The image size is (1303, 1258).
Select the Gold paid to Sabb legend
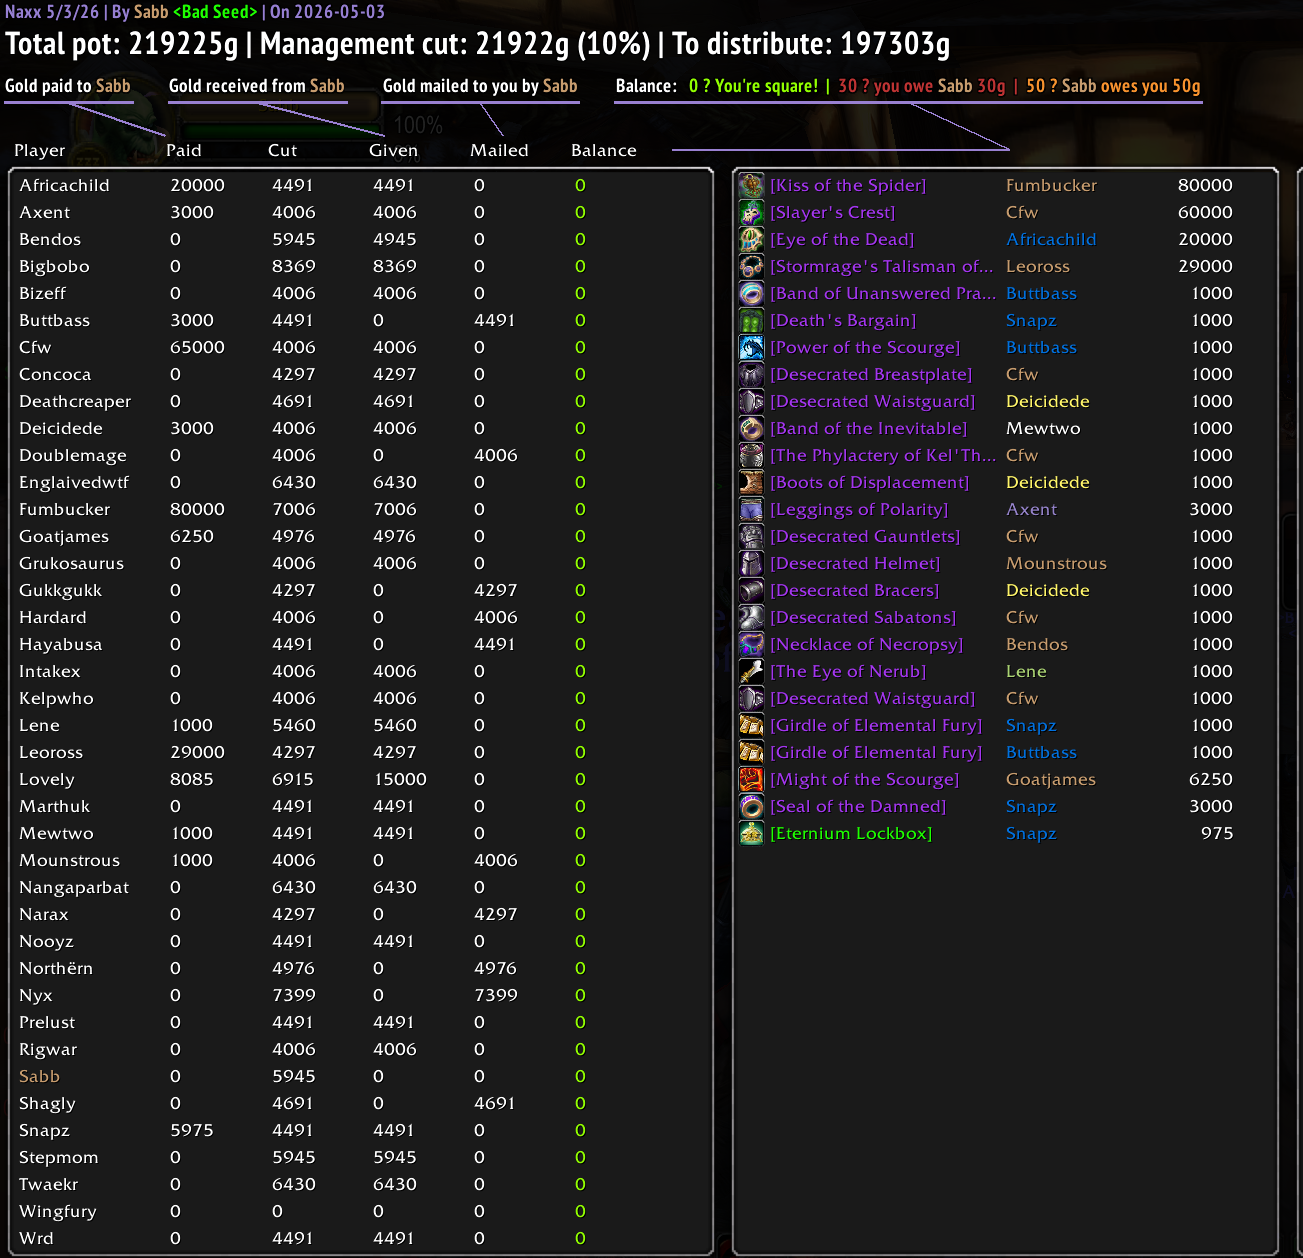pos(68,86)
